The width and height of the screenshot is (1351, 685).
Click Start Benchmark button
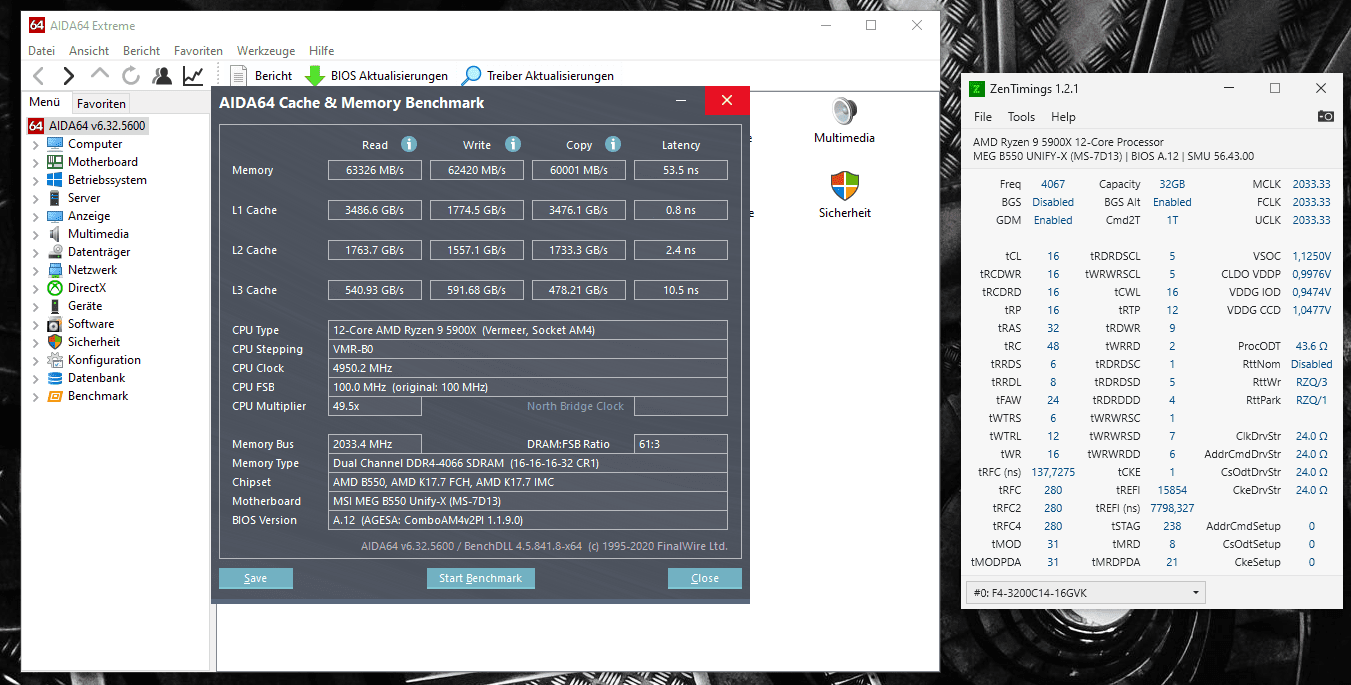point(481,578)
